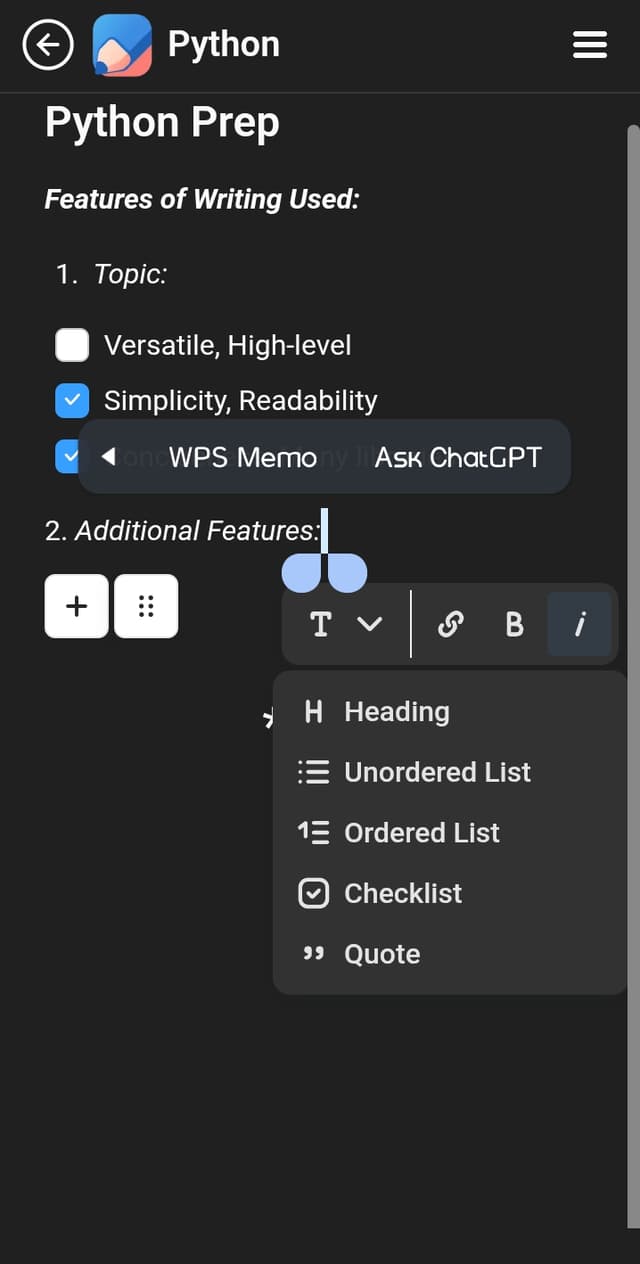This screenshot has width=640, height=1264.
Task: Choose Unordered List in the menu
Action: click(x=436, y=772)
